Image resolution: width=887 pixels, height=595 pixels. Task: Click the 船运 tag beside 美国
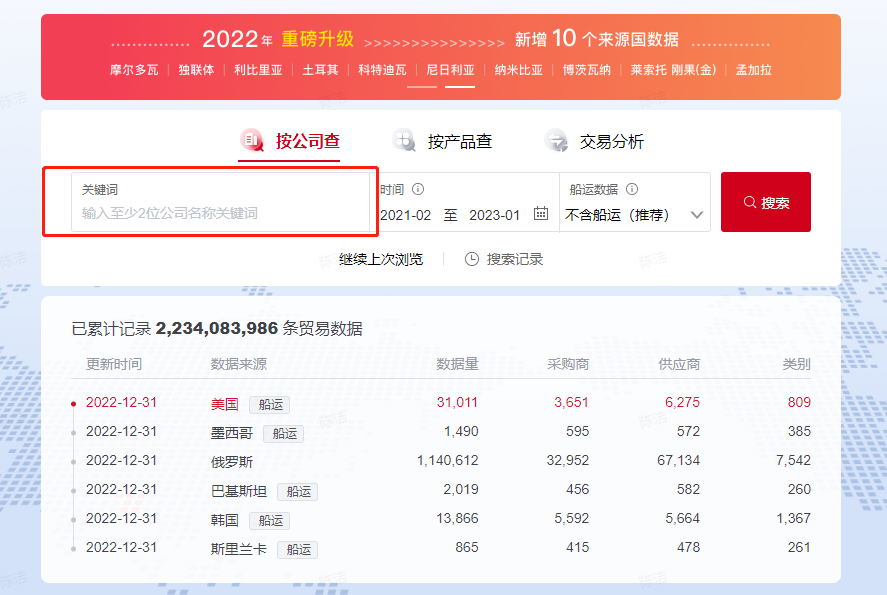(x=269, y=405)
